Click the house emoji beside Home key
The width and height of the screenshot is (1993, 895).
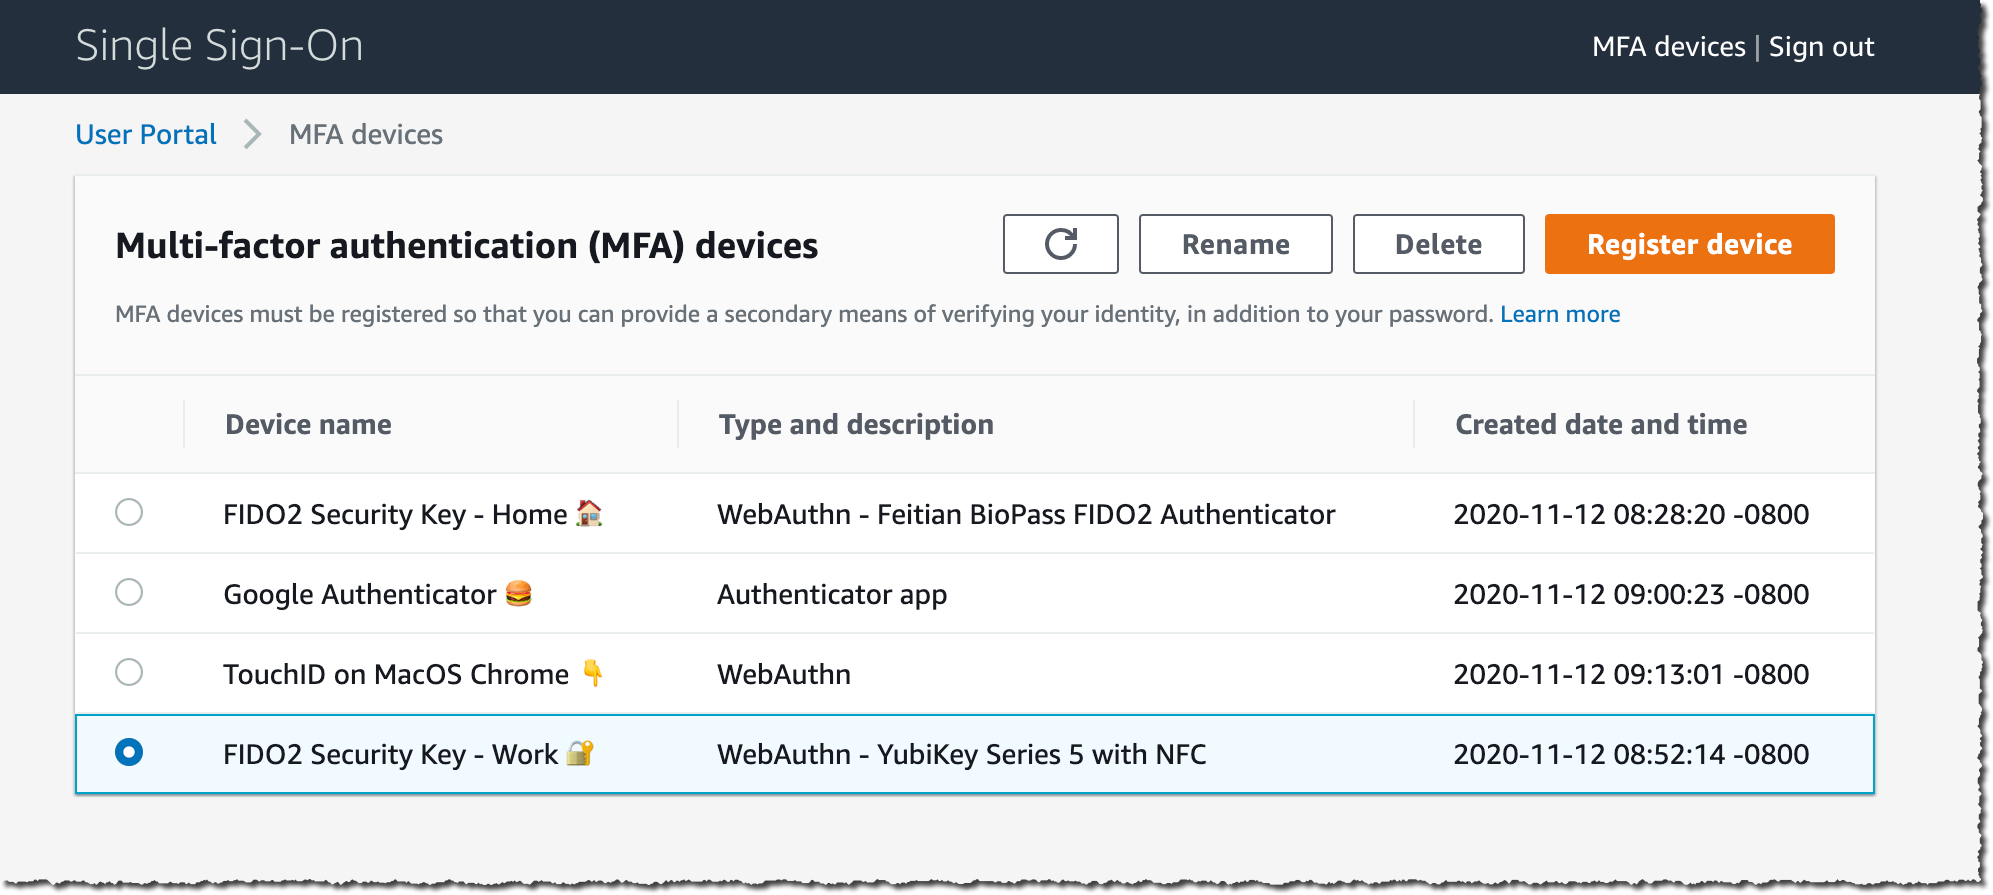click(x=589, y=513)
